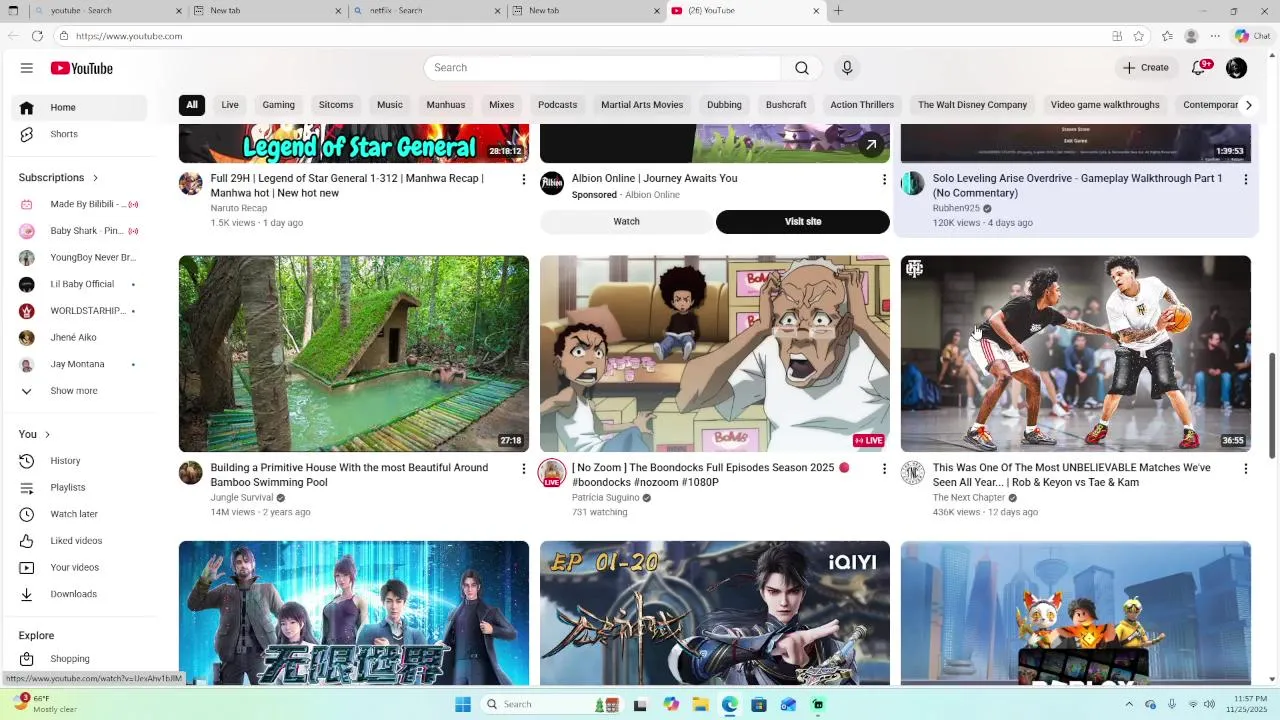Switch to the youtube - Search browser tab
Viewport: 1280px width, 720px height.
pos(106,11)
